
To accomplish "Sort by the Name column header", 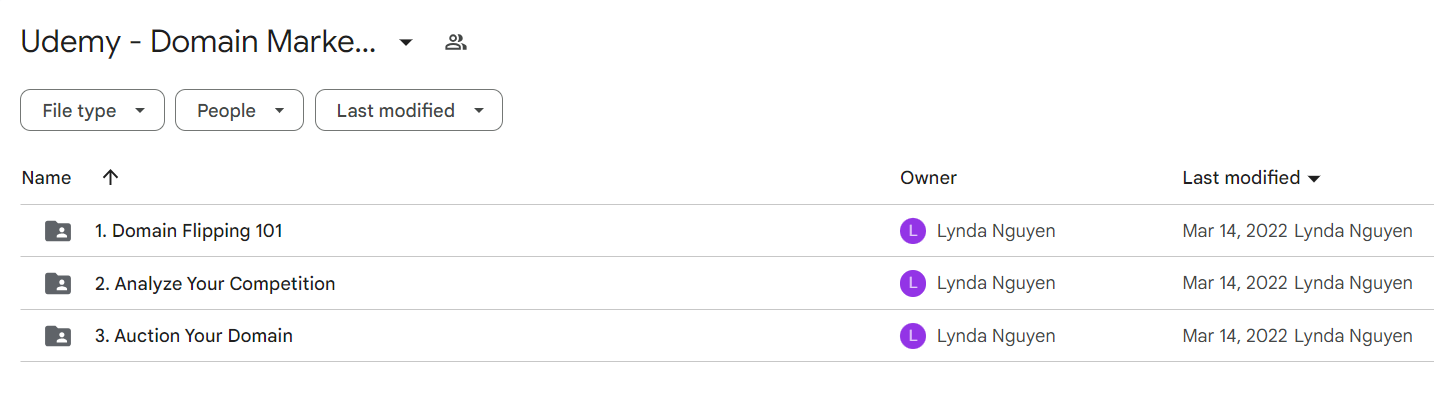I will coord(46,178).
